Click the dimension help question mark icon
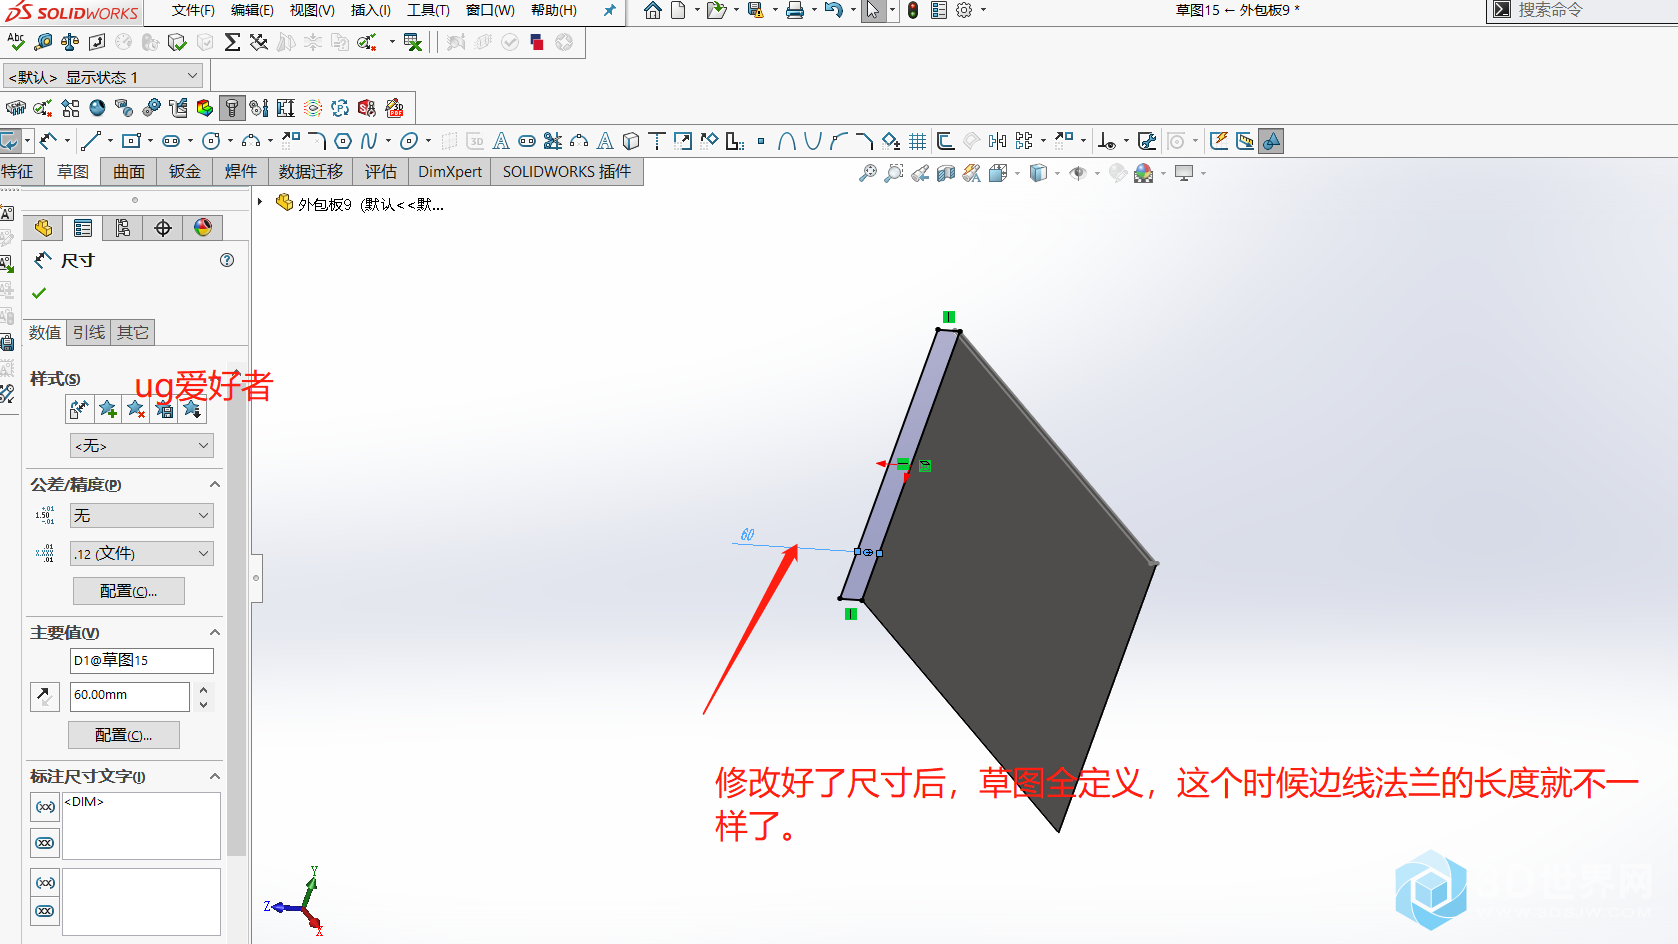This screenshot has width=1678, height=944. [x=227, y=260]
